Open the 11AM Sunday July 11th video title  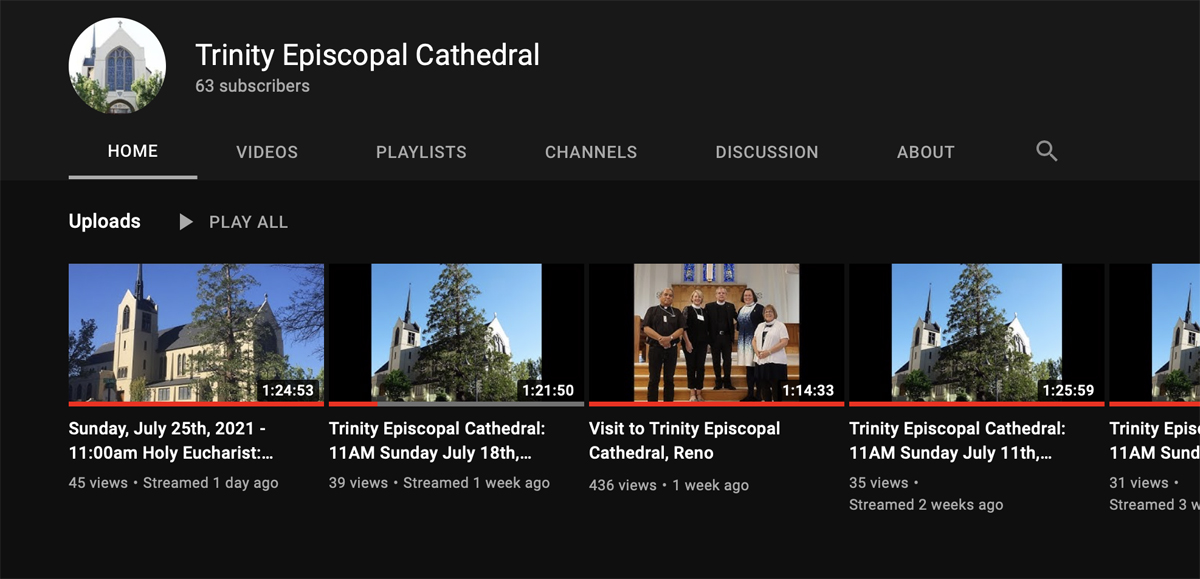[x=957, y=441]
